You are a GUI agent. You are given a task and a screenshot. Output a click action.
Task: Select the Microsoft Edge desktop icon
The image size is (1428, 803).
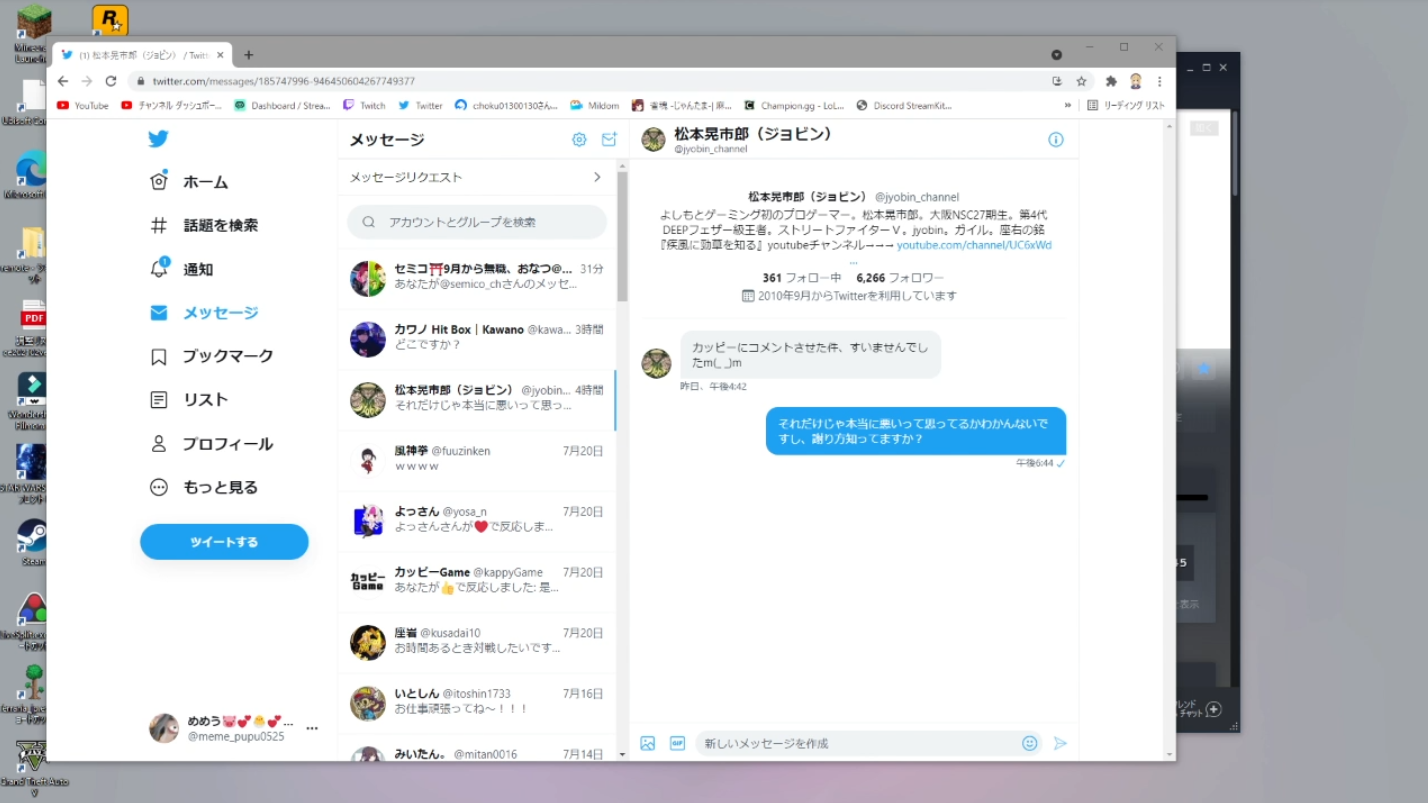pos(29,175)
